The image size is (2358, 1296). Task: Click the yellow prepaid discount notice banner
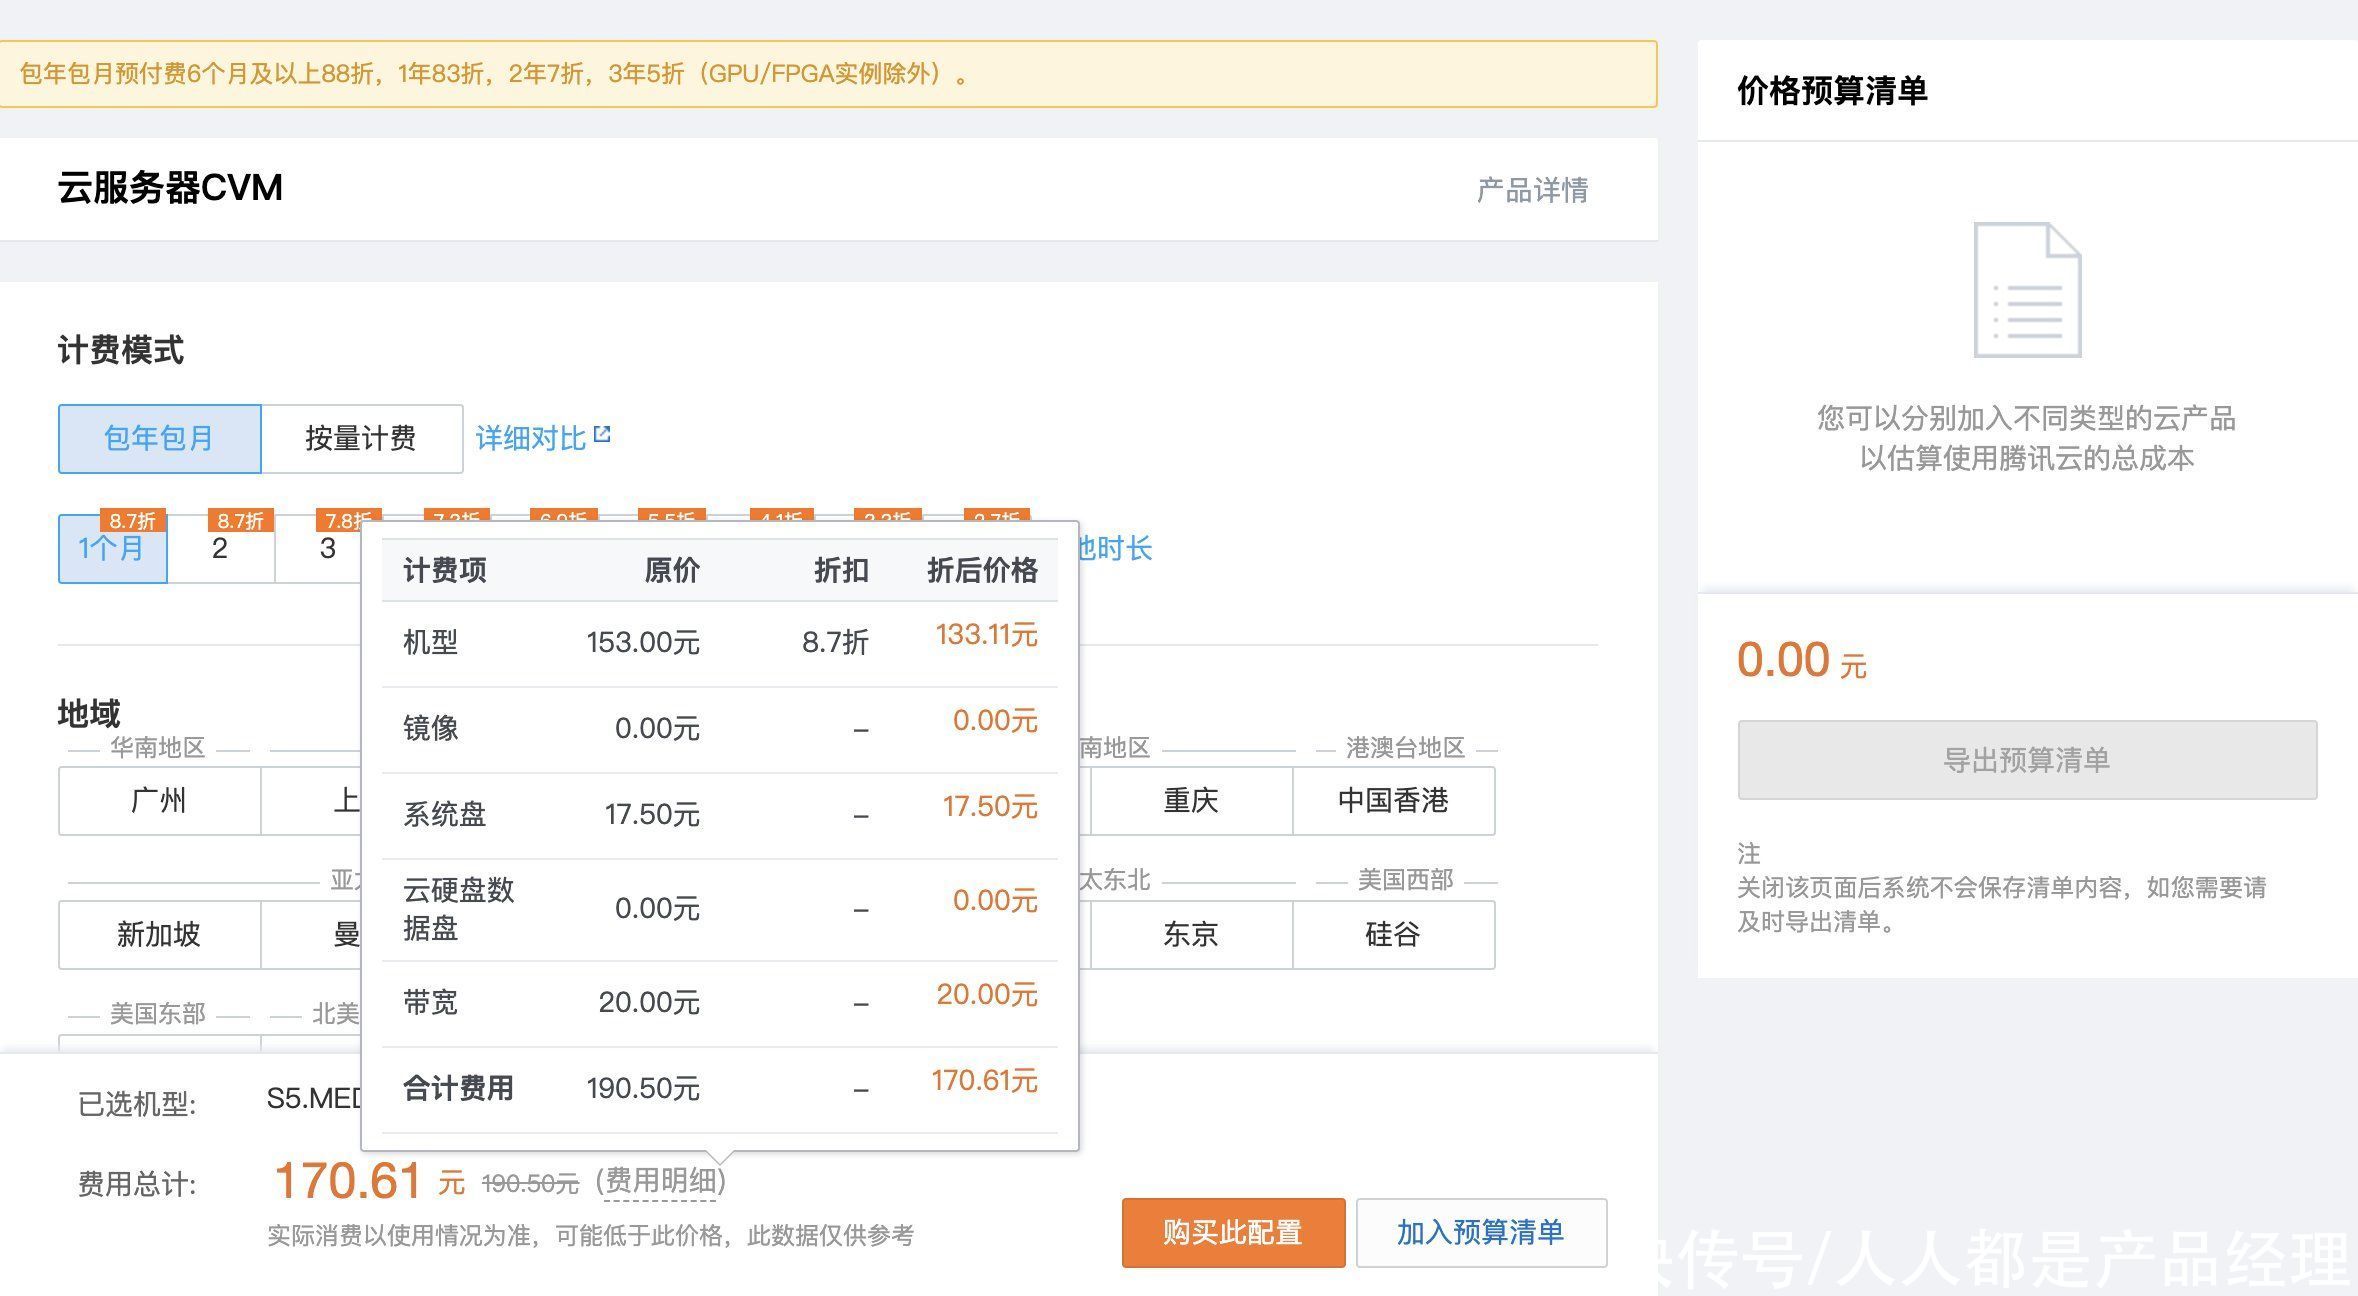[828, 74]
